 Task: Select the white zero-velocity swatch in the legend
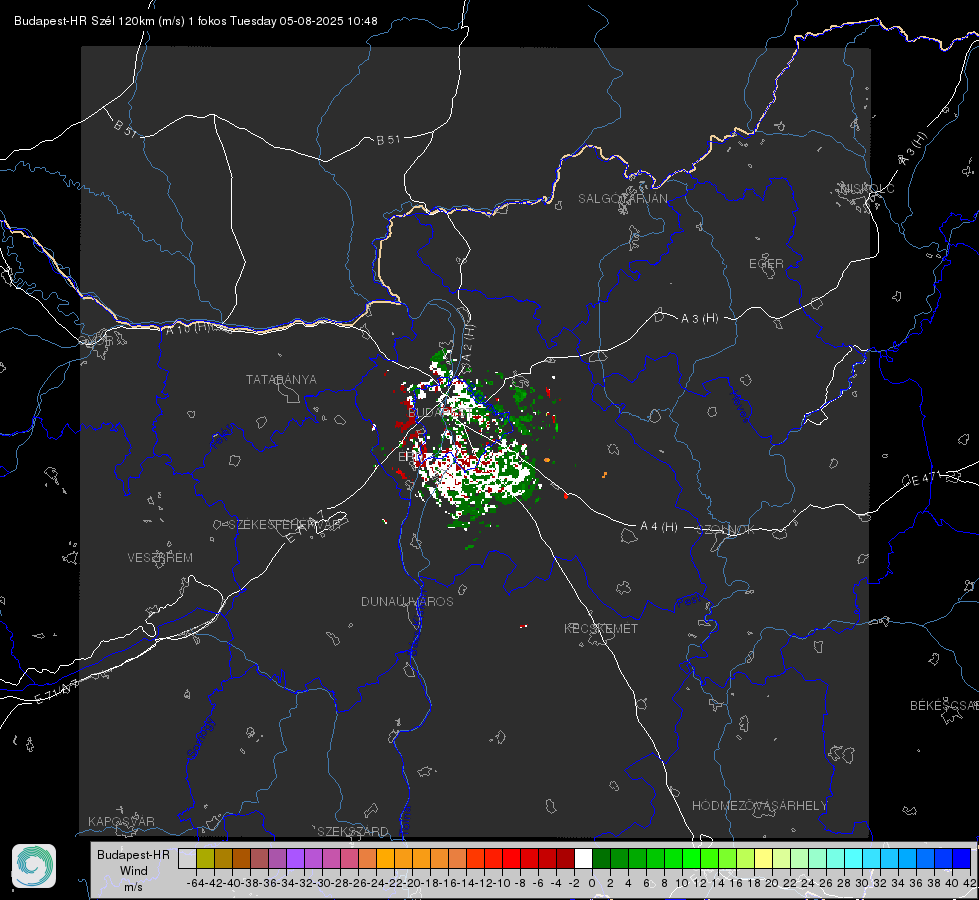pos(583,859)
